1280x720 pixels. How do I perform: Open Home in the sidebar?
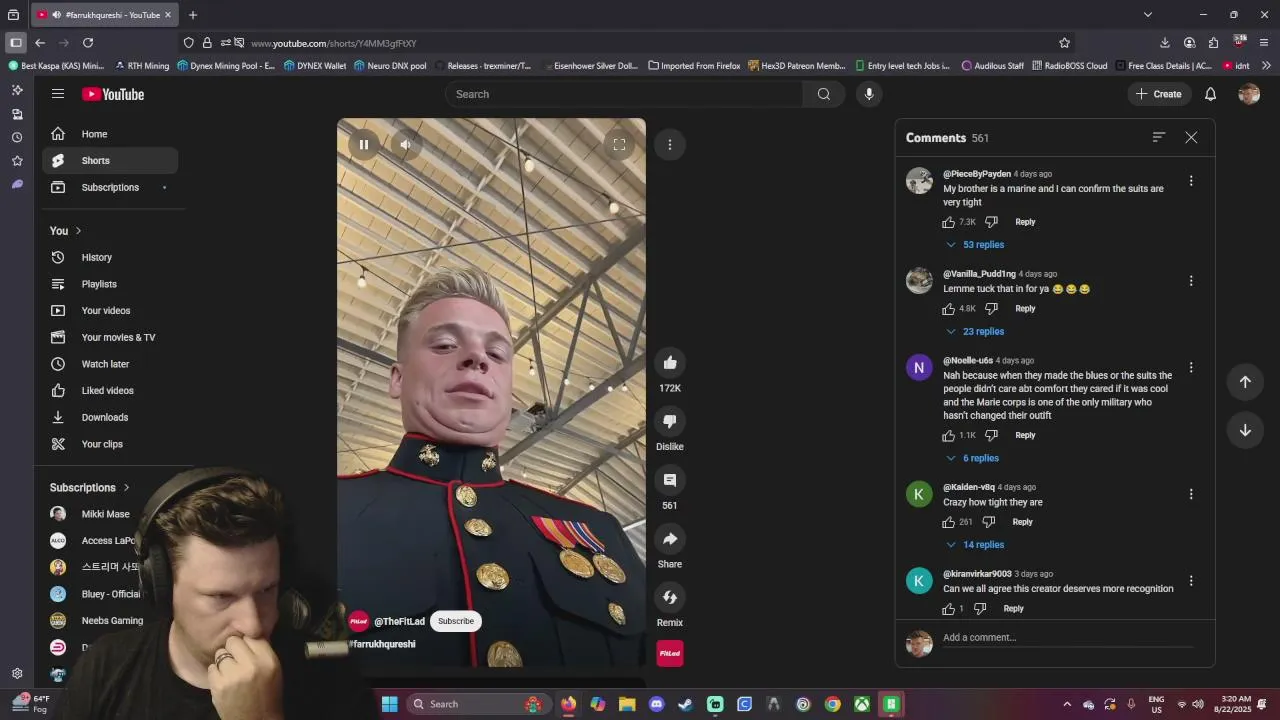[x=110, y=134]
